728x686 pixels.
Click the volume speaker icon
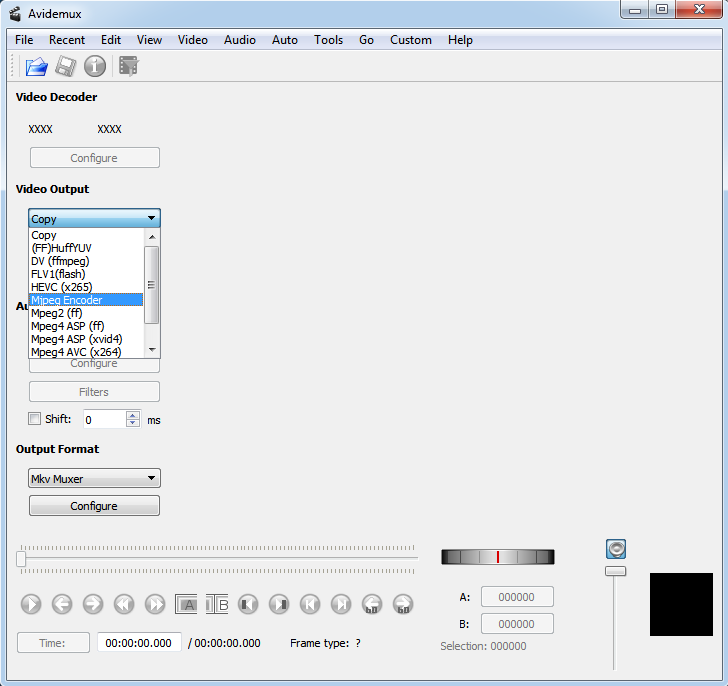616,548
